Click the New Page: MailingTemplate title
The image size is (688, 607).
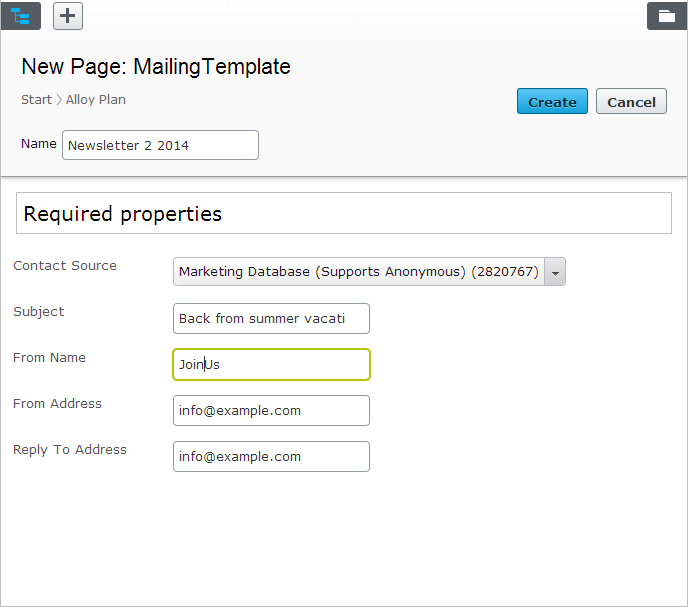(x=156, y=67)
